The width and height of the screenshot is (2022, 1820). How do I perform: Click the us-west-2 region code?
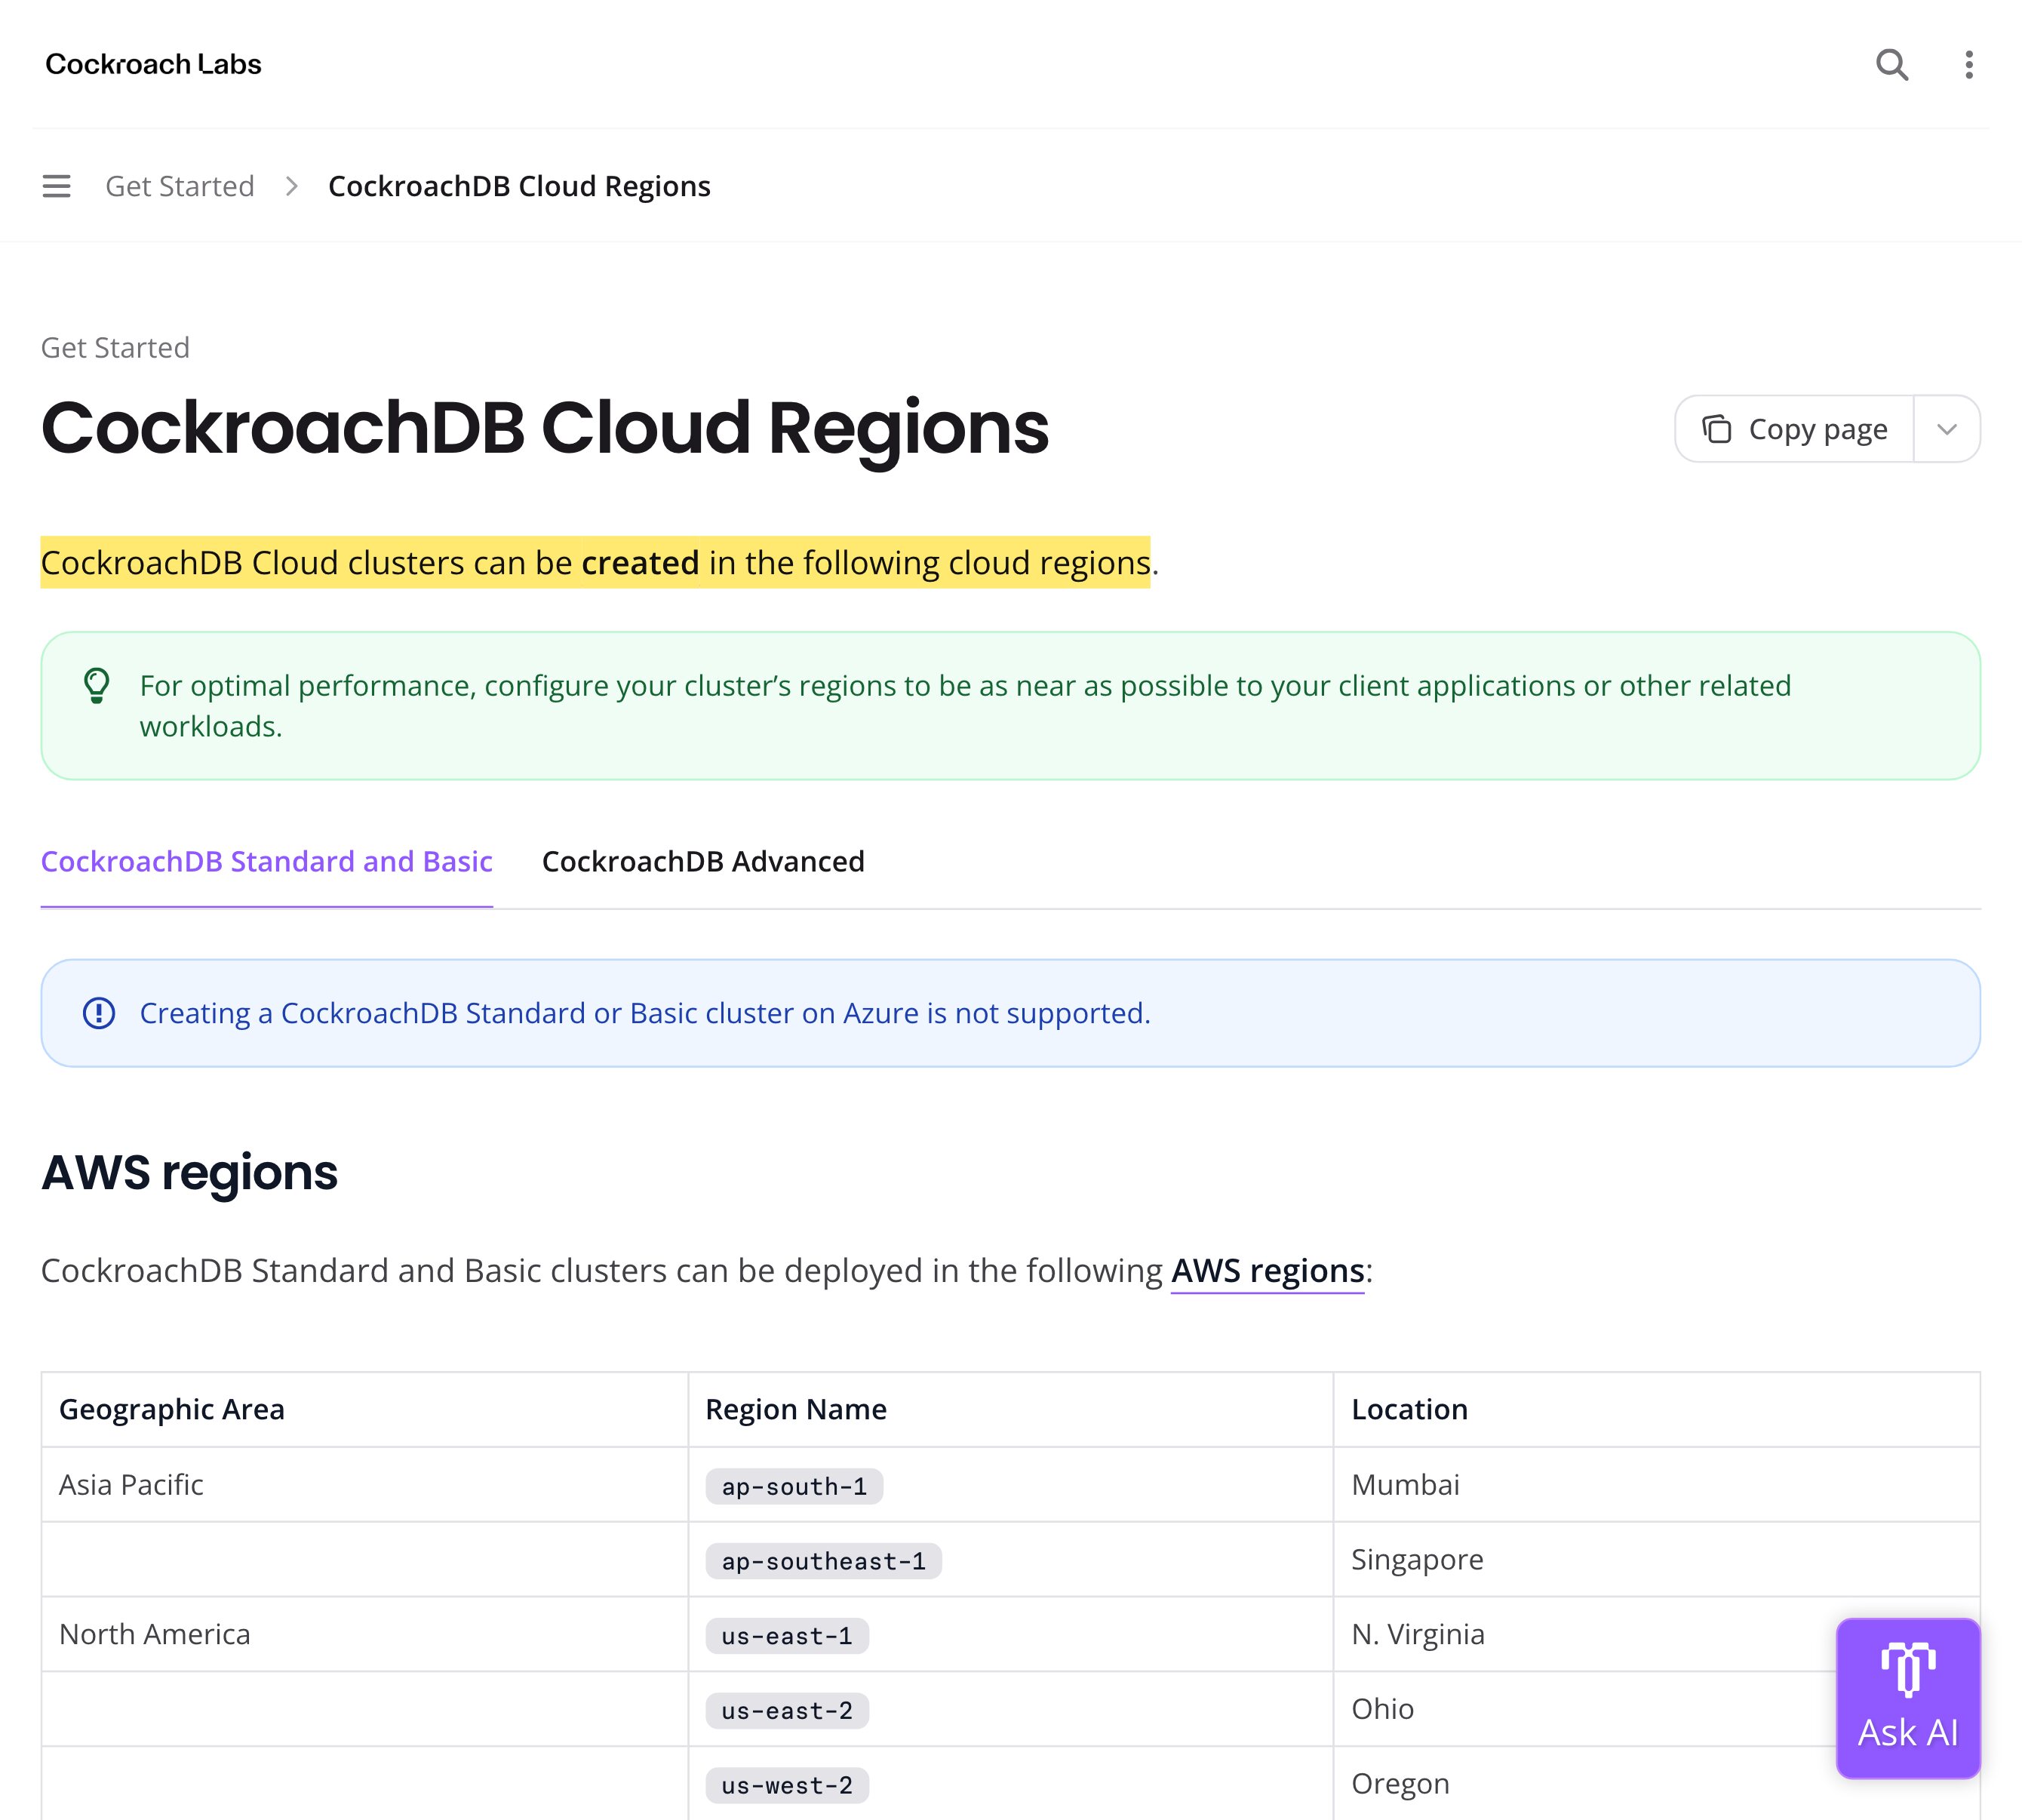coord(787,1786)
